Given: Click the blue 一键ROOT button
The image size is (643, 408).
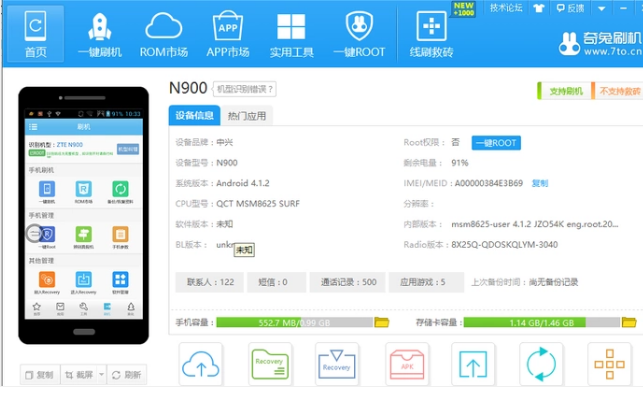Looking at the screenshot, I should coord(496,143).
